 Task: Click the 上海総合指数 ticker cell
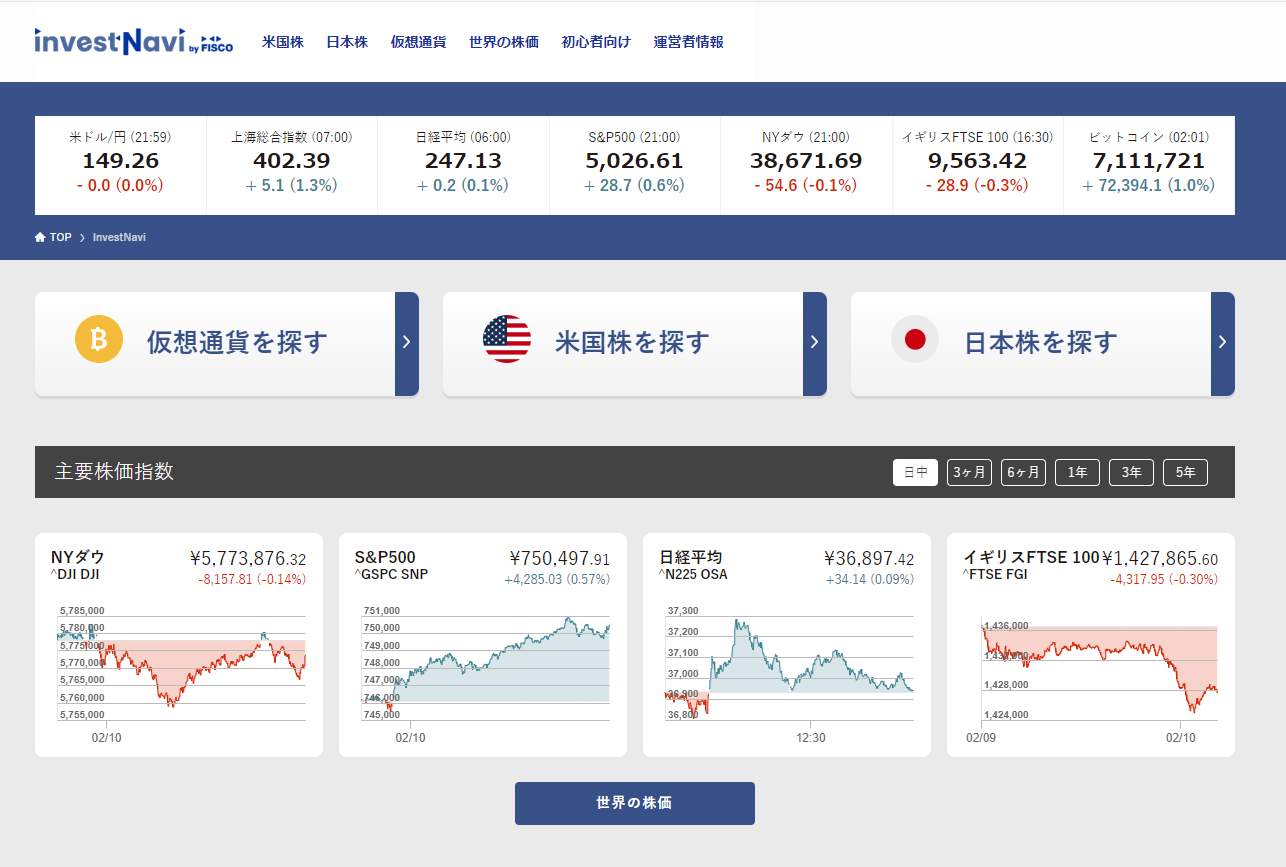point(292,165)
